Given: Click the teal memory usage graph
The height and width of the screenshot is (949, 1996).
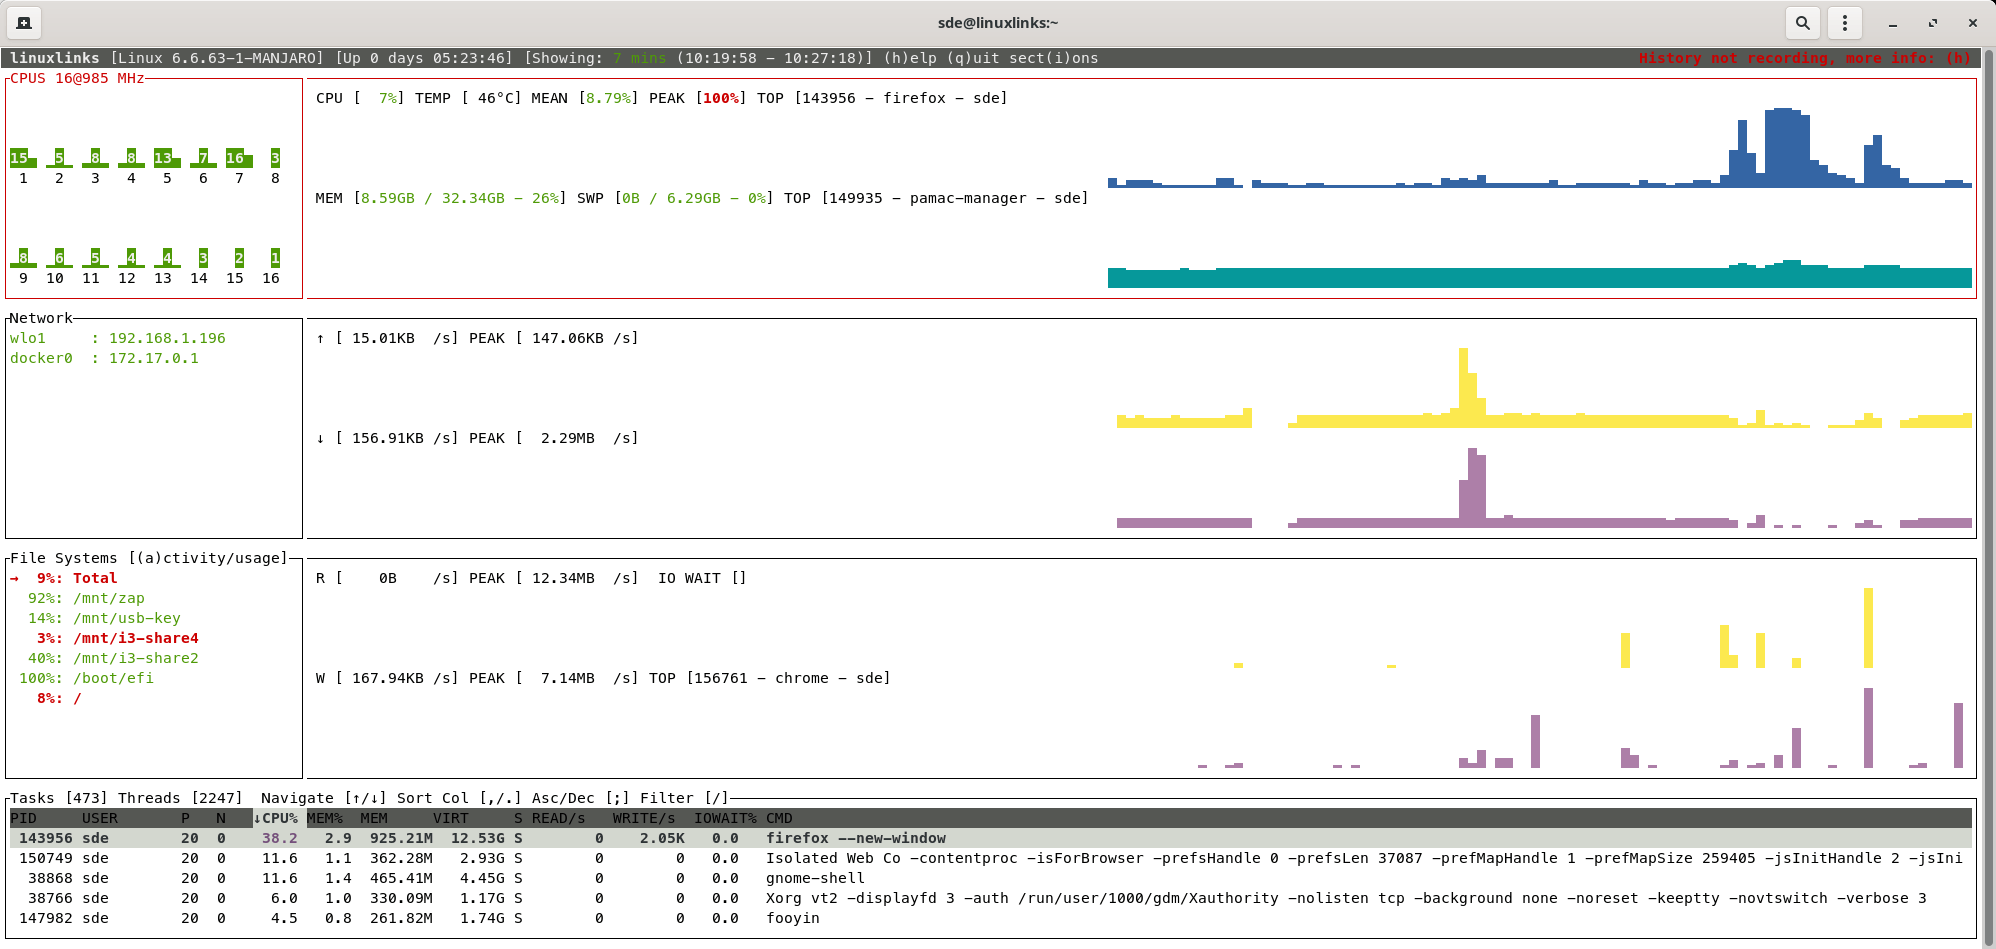Looking at the screenshot, I should tap(1540, 275).
